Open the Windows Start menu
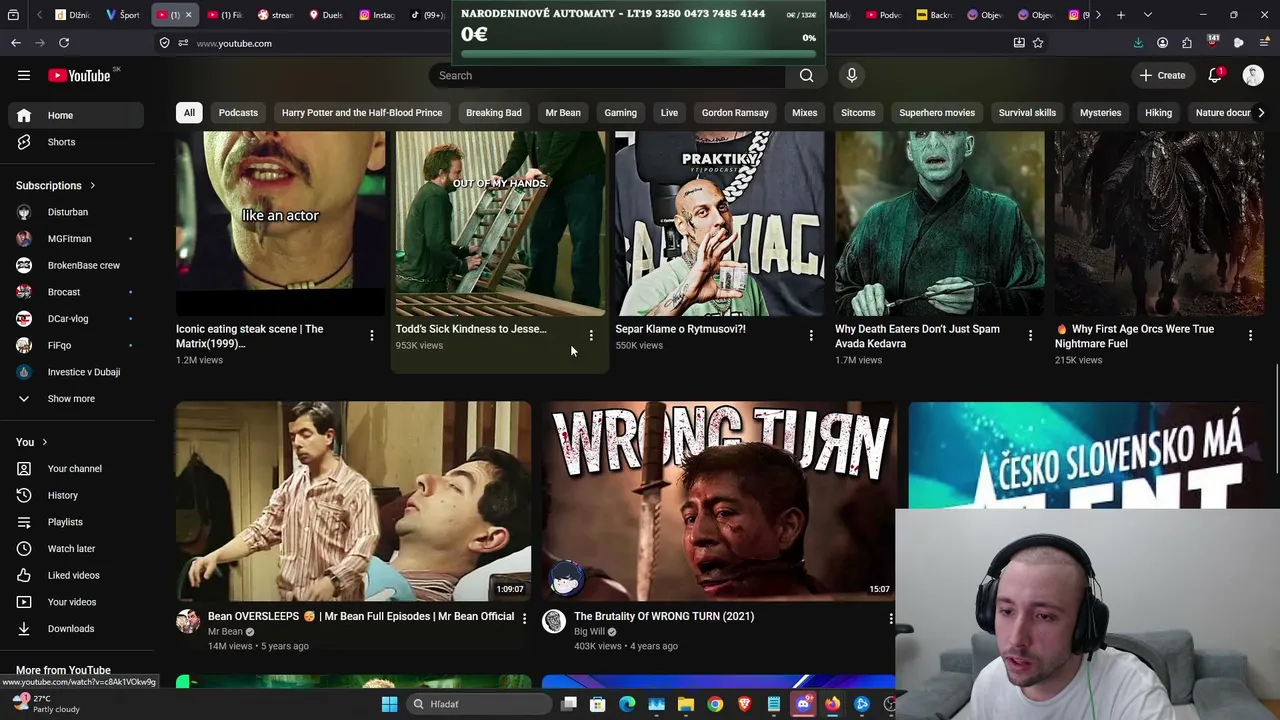Viewport: 1280px width, 720px height. coord(390,704)
